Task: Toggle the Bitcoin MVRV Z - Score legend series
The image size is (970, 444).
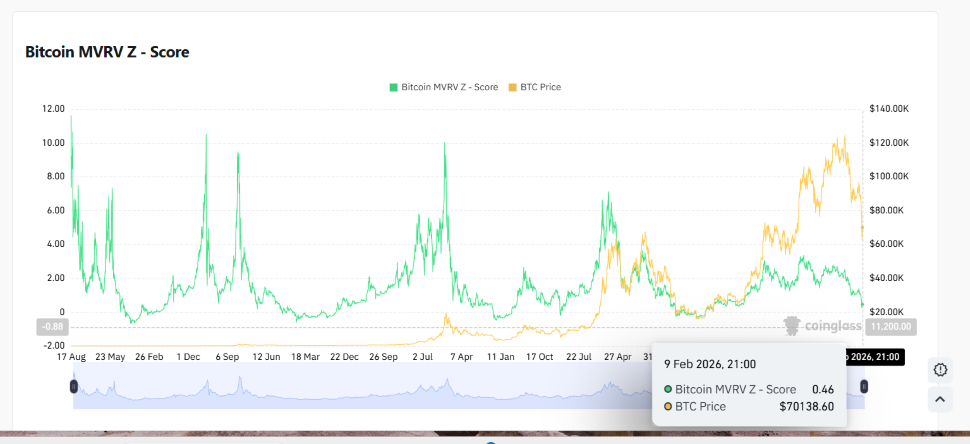Action: 444,87
